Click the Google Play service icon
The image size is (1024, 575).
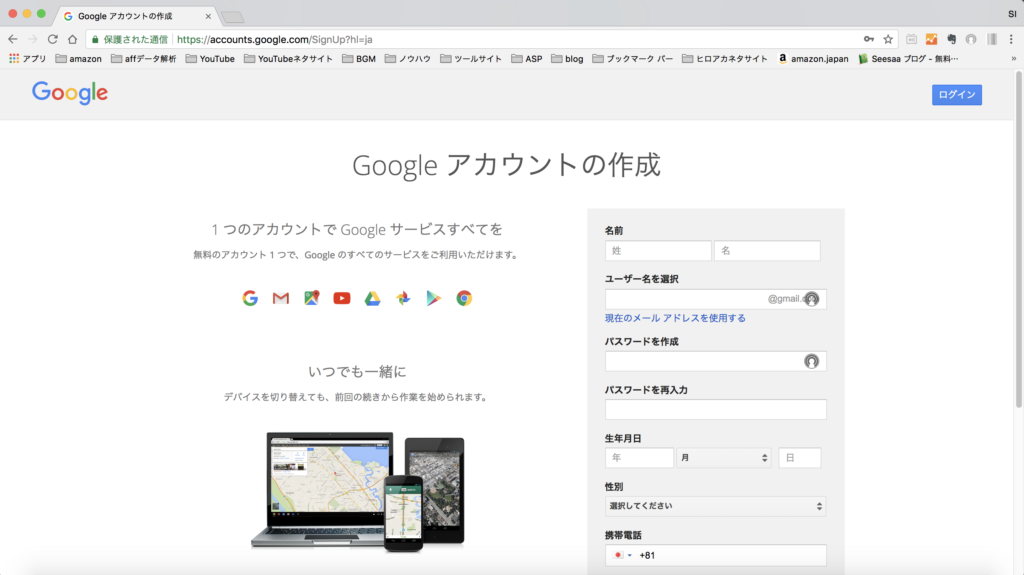pyautogui.click(x=434, y=298)
